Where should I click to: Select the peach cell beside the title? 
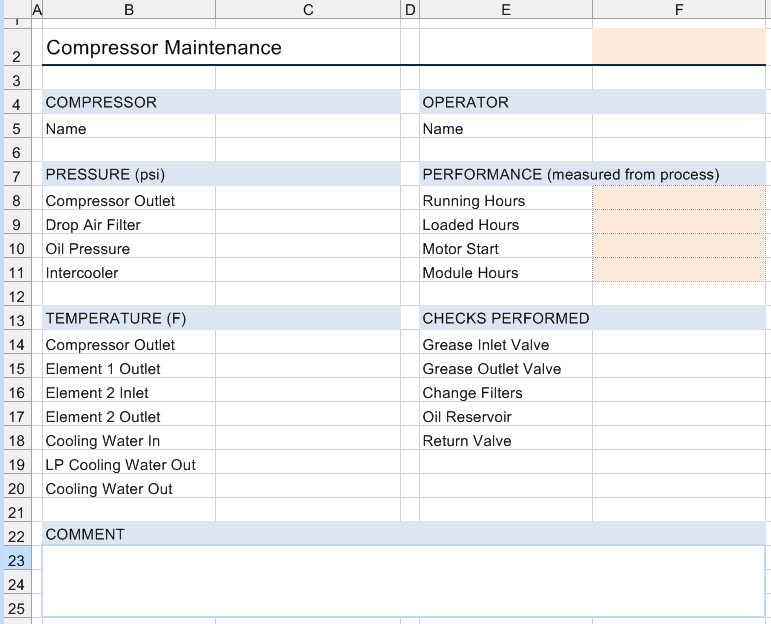point(679,46)
